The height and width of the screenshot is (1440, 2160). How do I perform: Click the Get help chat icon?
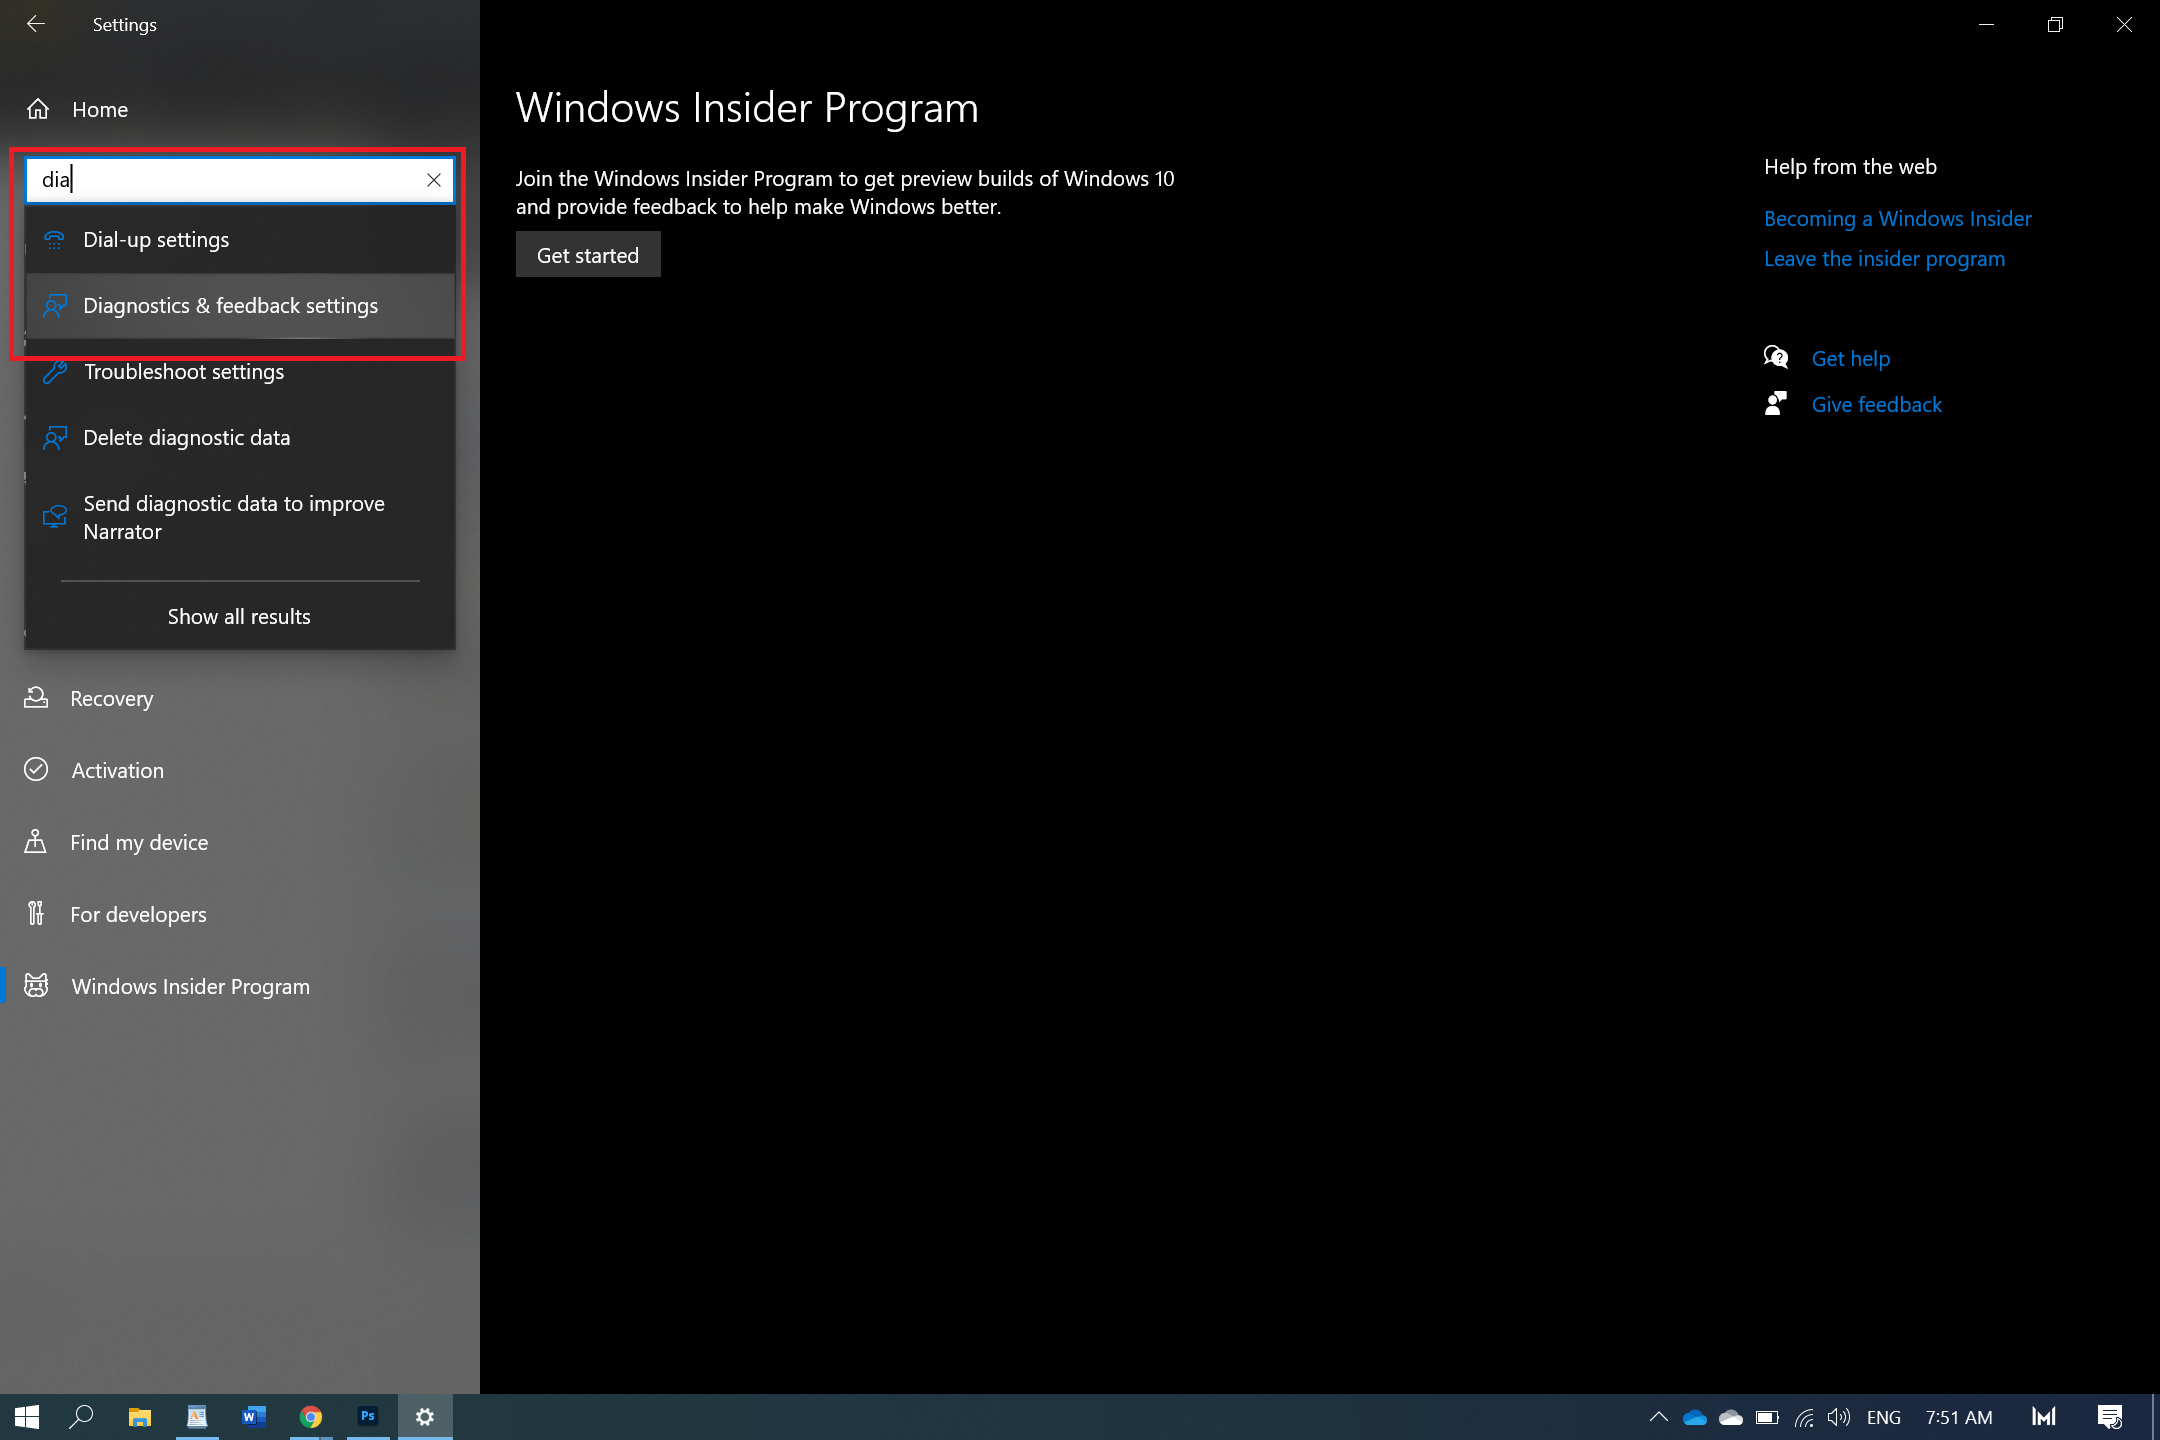pyautogui.click(x=1776, y=357)
